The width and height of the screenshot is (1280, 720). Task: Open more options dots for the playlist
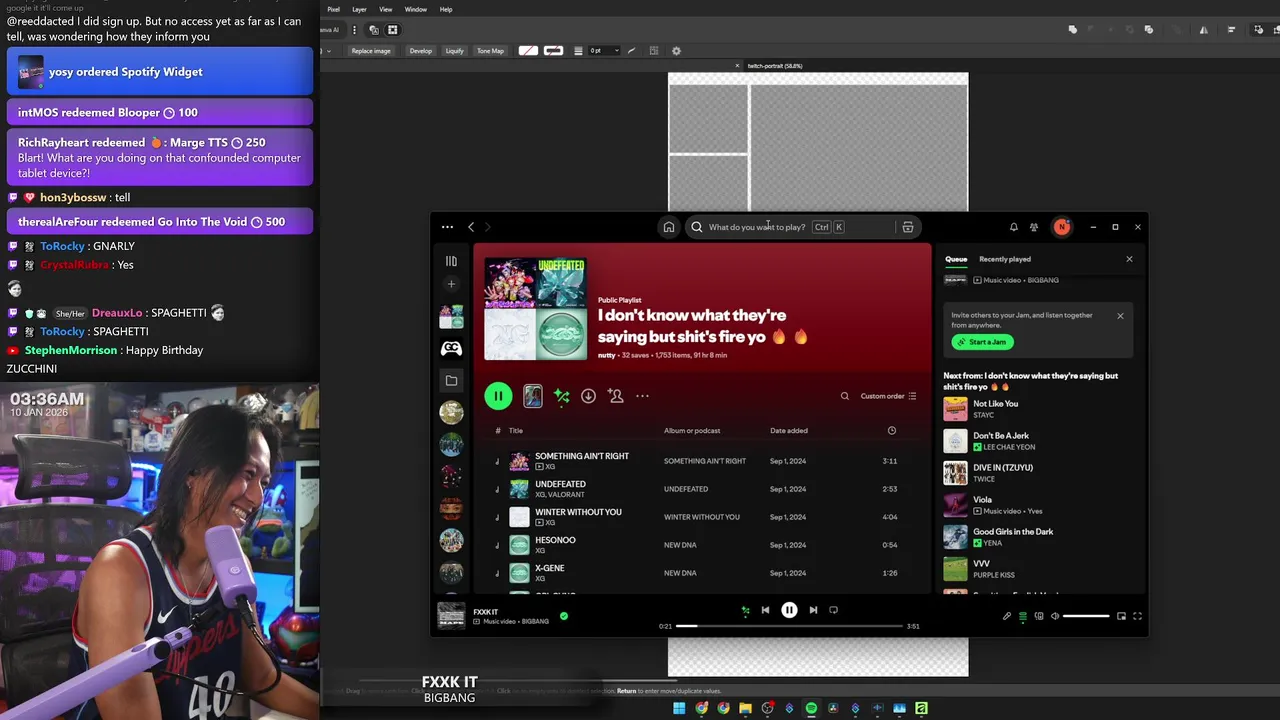[642, 396]
